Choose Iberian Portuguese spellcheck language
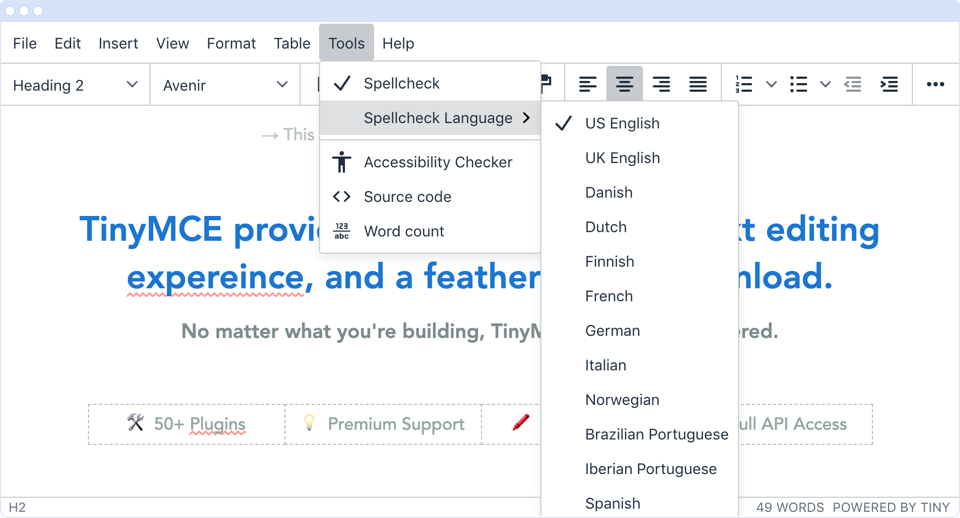 tap(640, 469)
